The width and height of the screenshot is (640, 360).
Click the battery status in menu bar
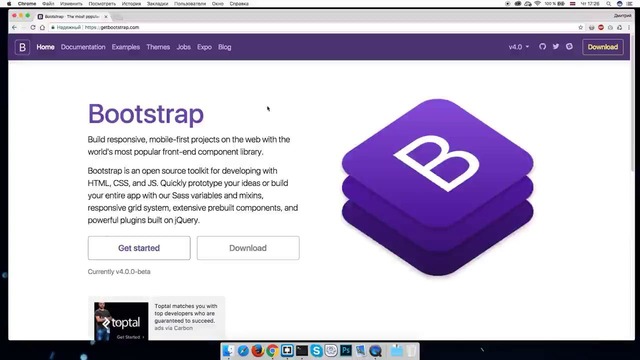555,4
